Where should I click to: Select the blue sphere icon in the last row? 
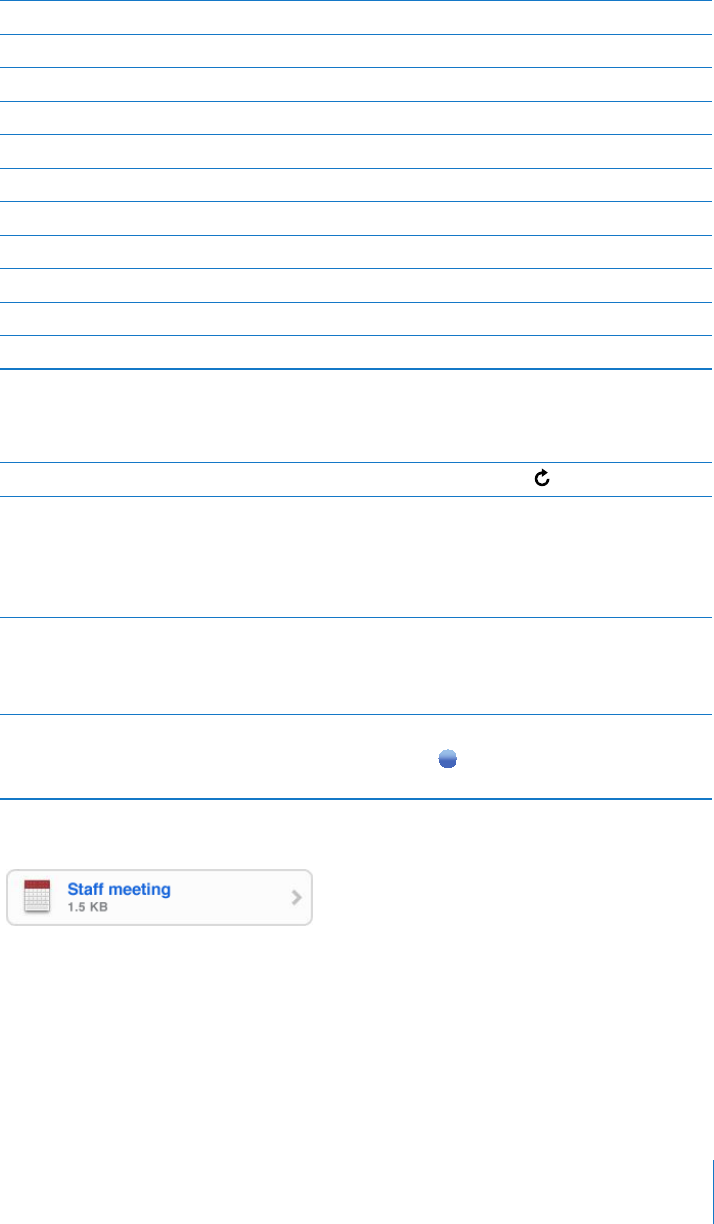pos(448,760)
